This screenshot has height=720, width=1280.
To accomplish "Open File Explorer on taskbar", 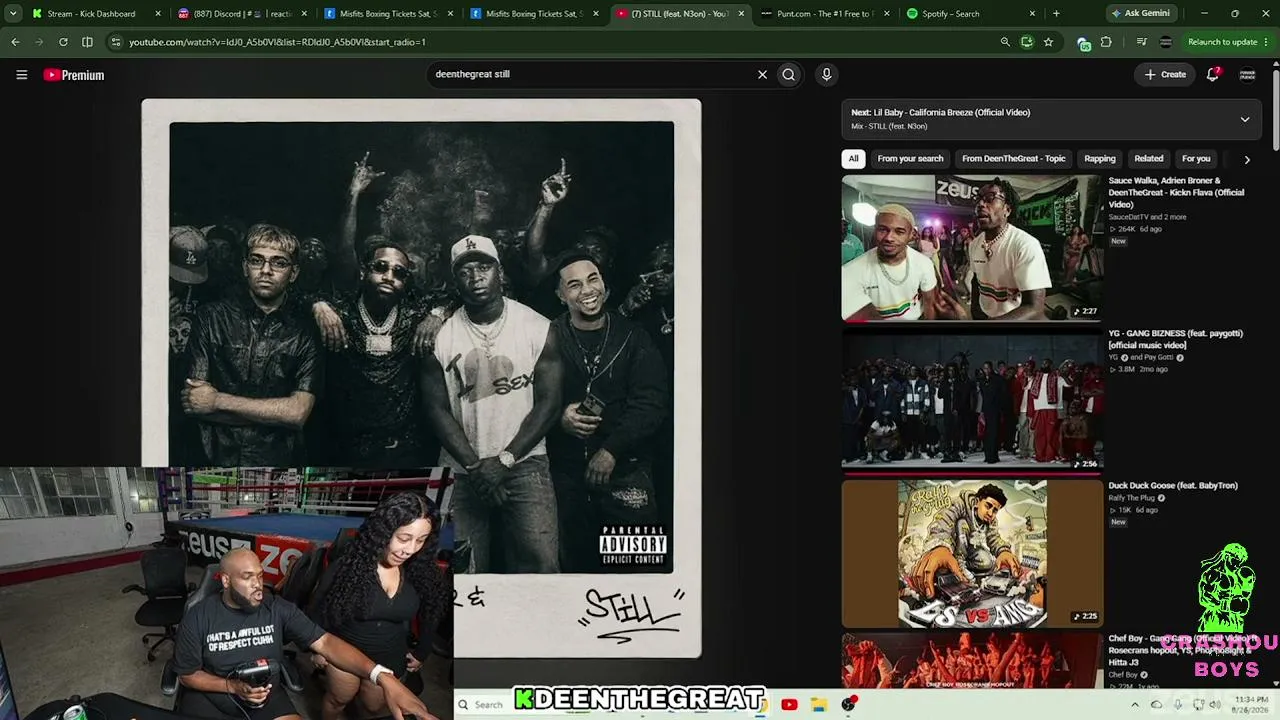I will (x=819, y=705).
